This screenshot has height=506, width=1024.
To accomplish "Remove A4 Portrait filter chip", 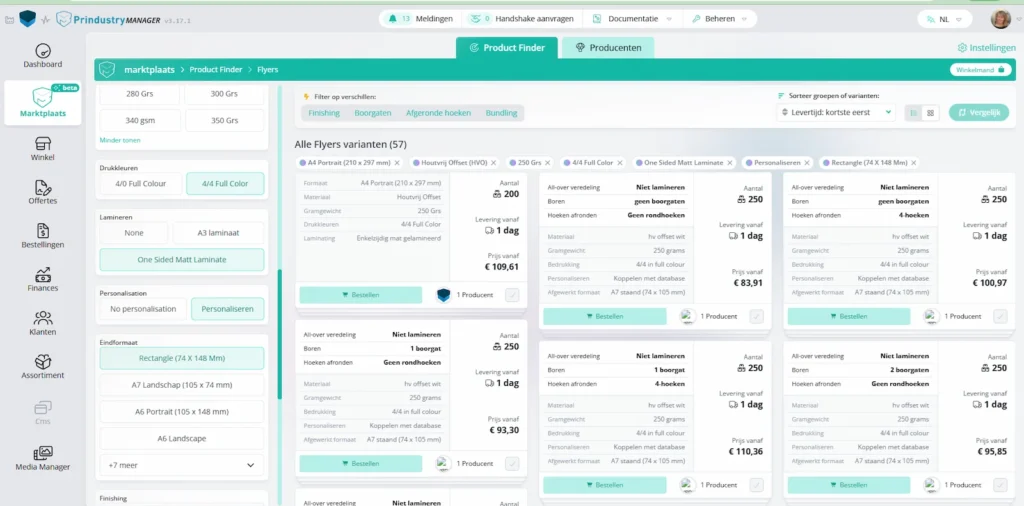I will [x=397, y=163].
